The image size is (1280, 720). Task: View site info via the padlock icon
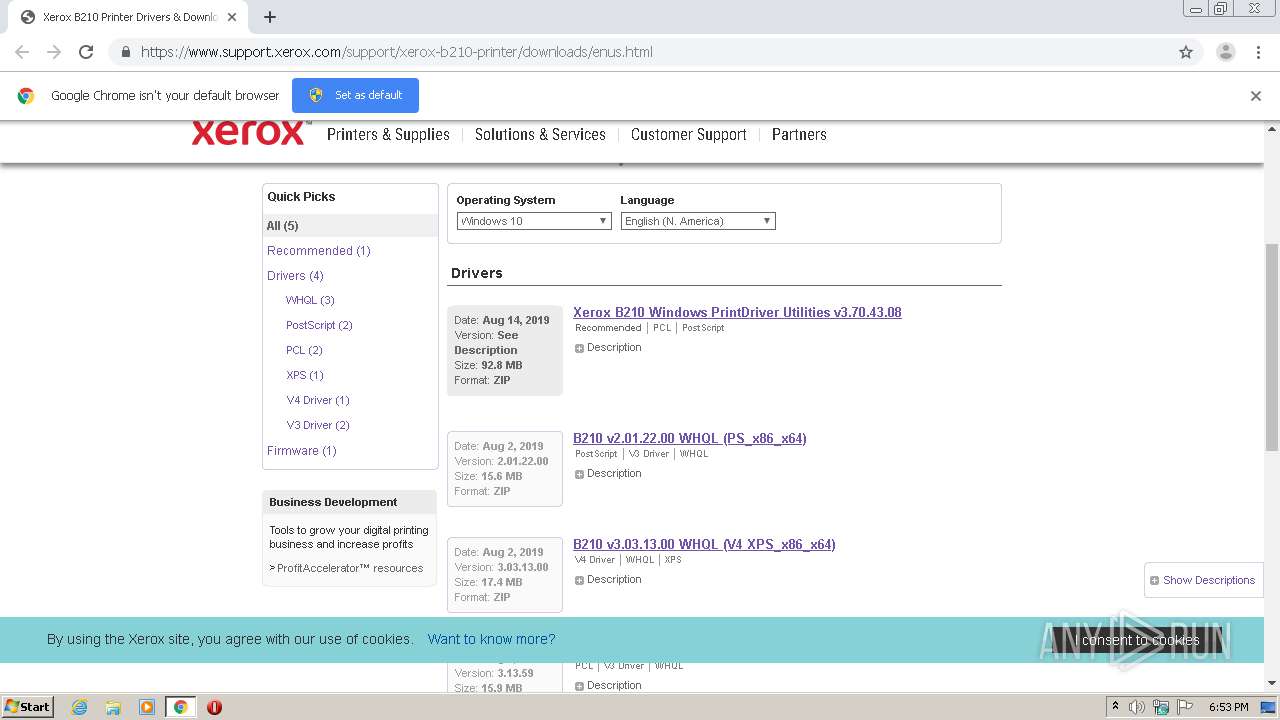click(x=125, y=52)
